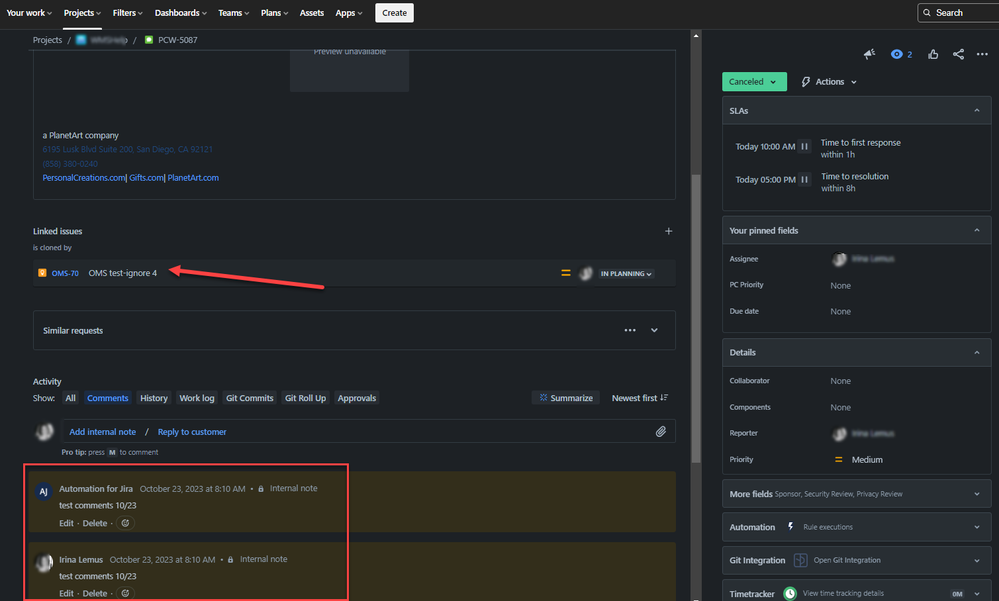The width and height of the screenshot is (999, 601).
Task: Open the more actions ellipsis at top right
Action: 982,54
